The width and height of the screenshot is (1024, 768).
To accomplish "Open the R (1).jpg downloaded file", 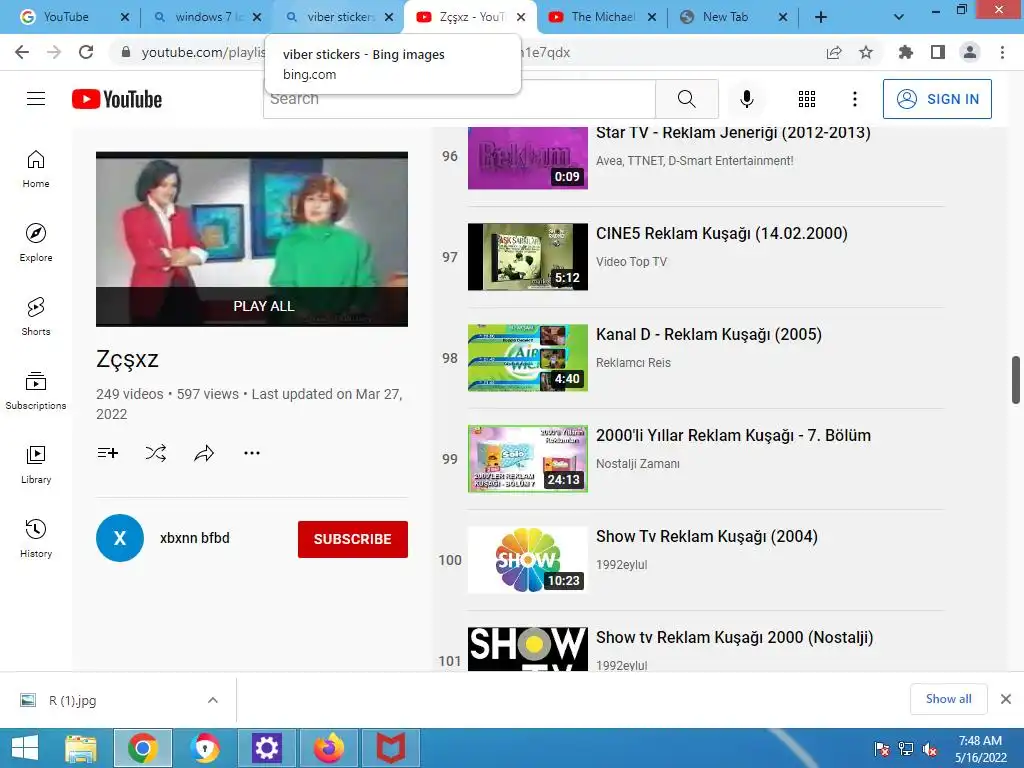I will click(x=72, y=701).
